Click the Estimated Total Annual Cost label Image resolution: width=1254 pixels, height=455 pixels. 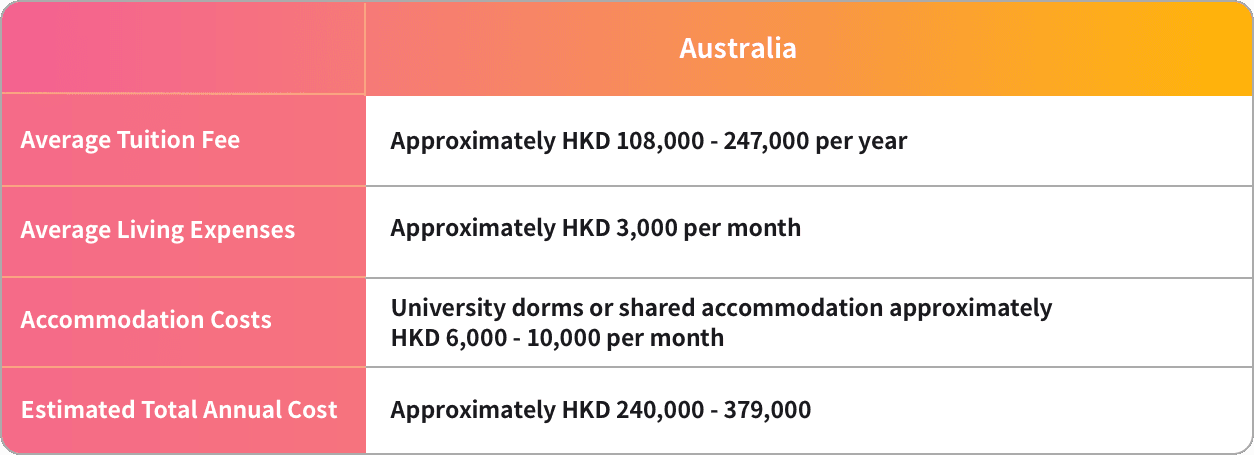tap(179, 410)
